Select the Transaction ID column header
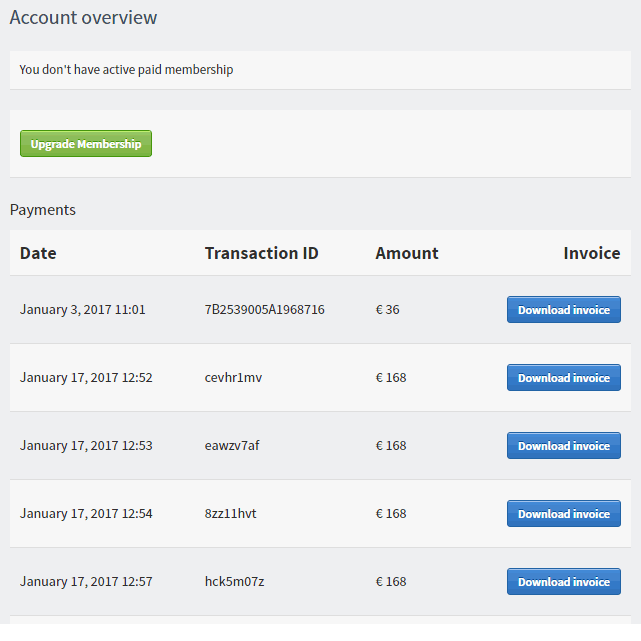Screen dimensions: 641x641 (x=262, y=253)
